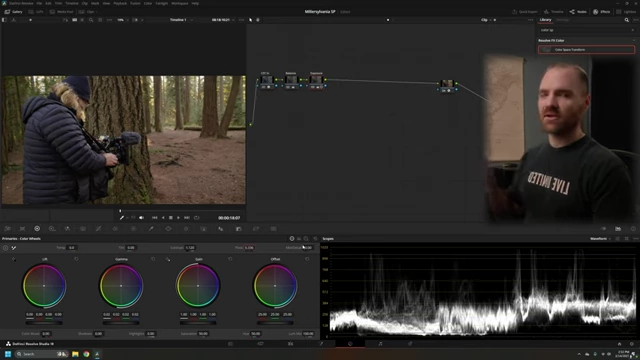Open the viewer zoom percentage dropdown
Image resolution: width=640 pixels, height=360 pixels.
122,20
